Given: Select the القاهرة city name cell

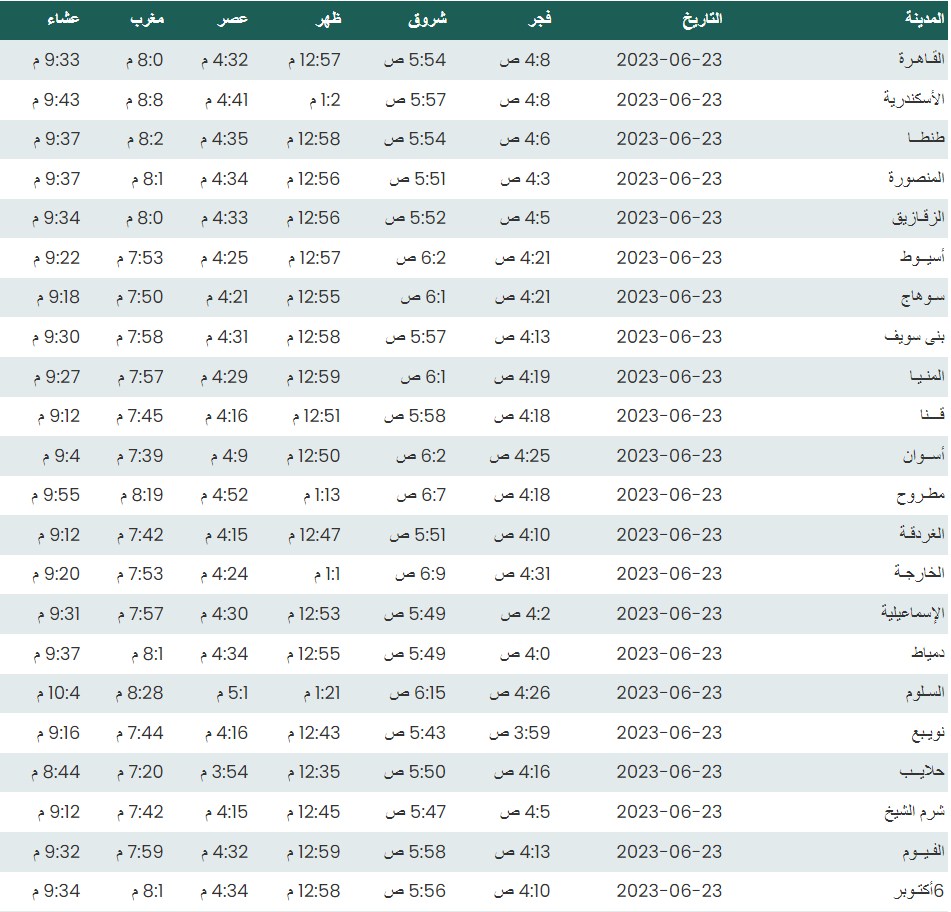Looking at the screenshot, I should pyautogui.click(x=914, y=60).
